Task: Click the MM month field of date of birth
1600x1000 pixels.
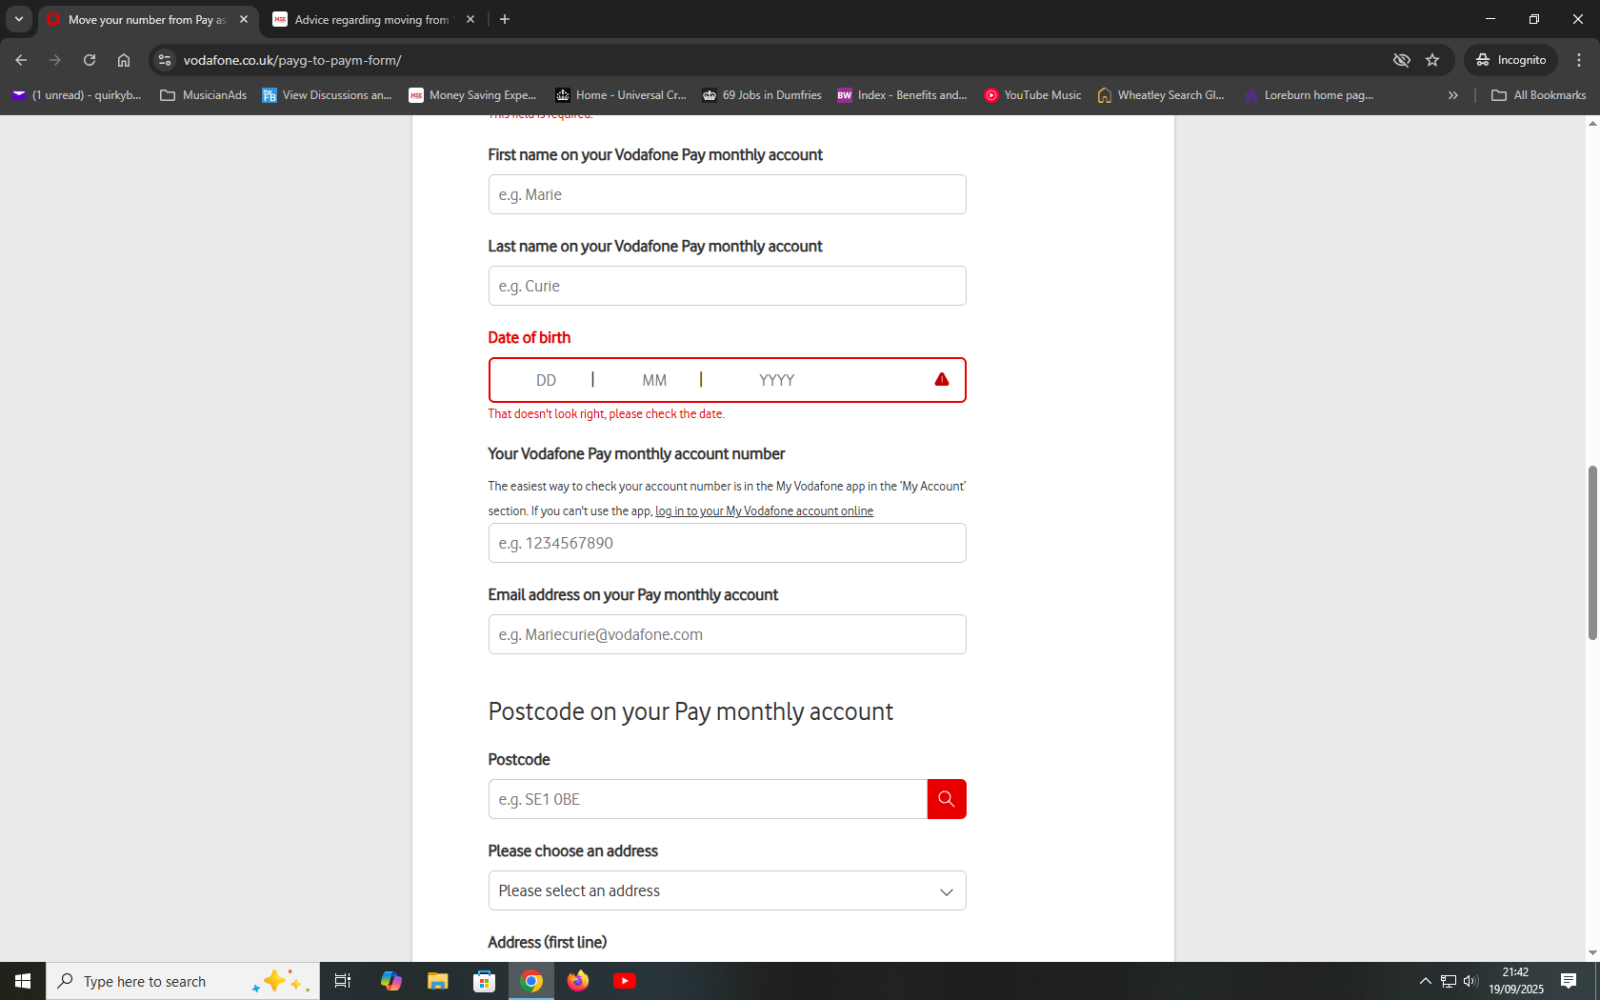Action: click(654, 380)
